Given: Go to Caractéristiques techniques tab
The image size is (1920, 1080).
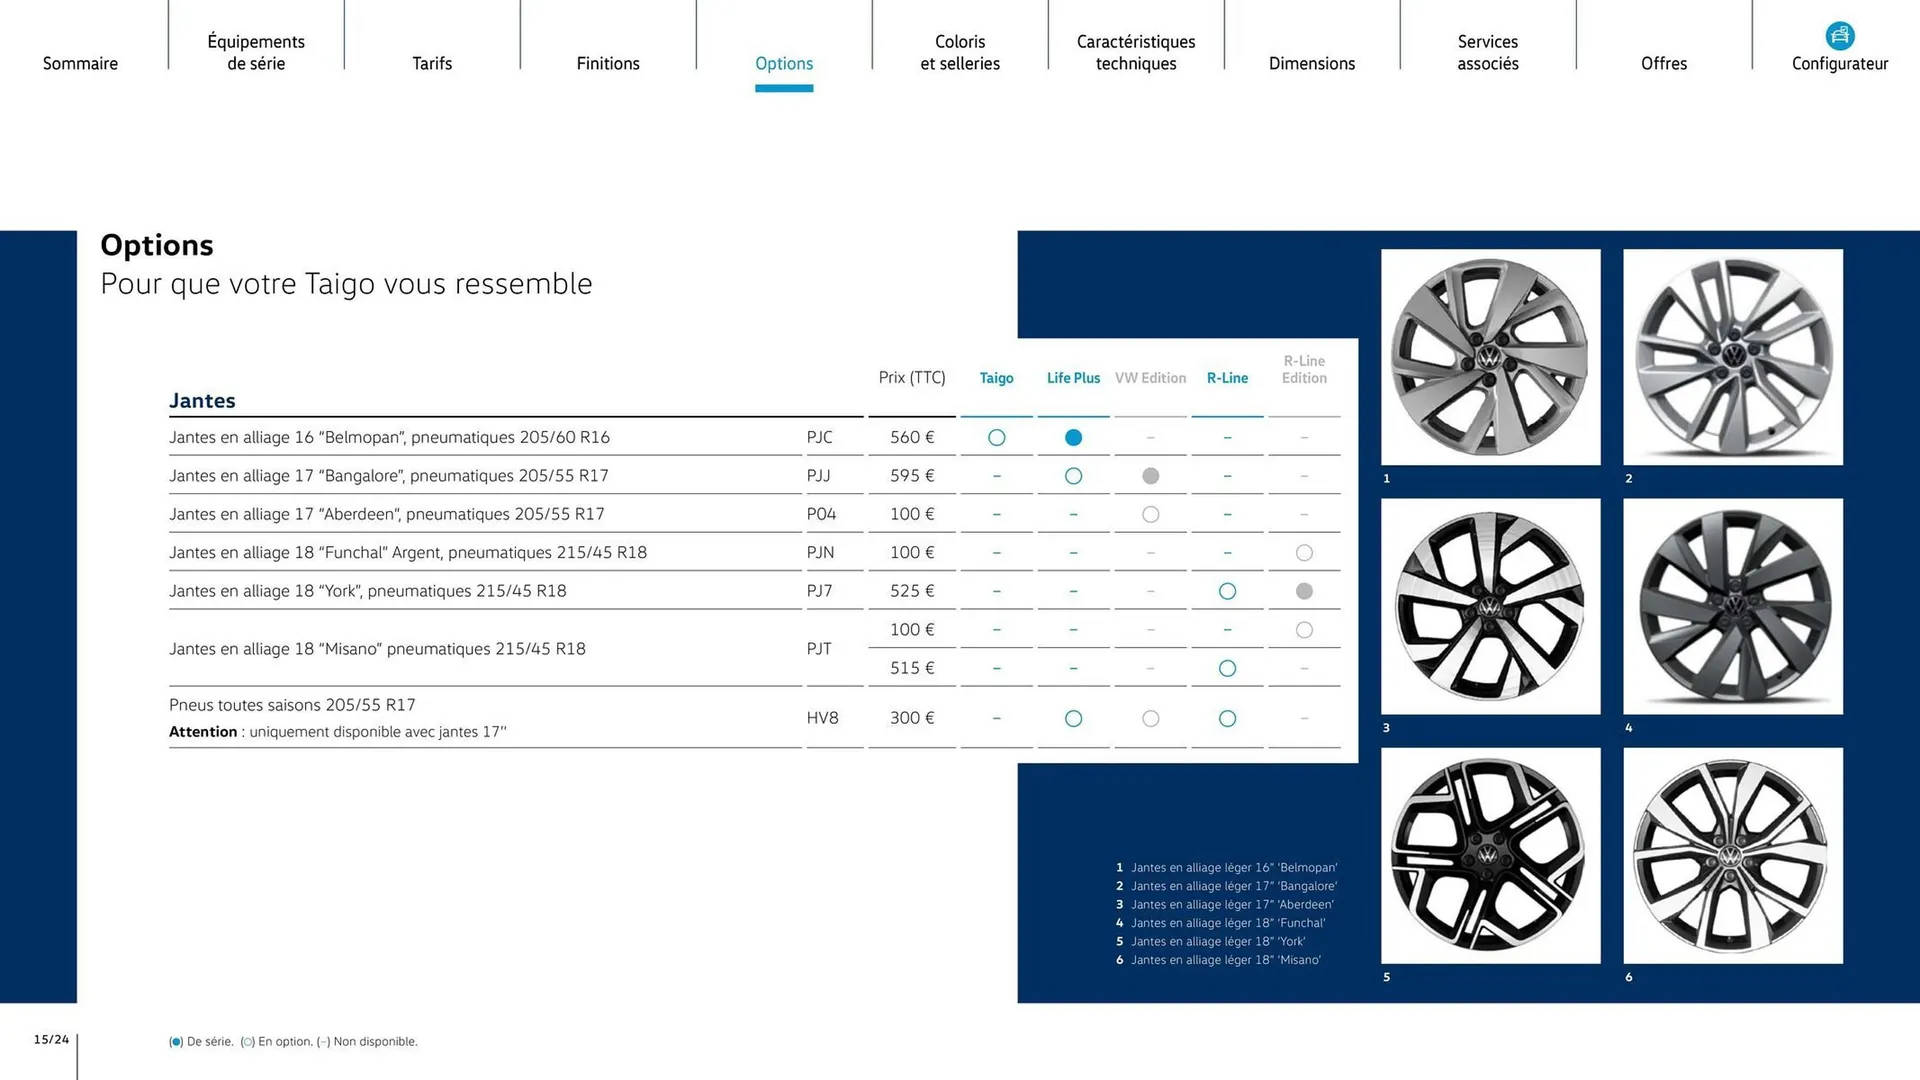Looking at the screenshot, I should point(1136,52).
